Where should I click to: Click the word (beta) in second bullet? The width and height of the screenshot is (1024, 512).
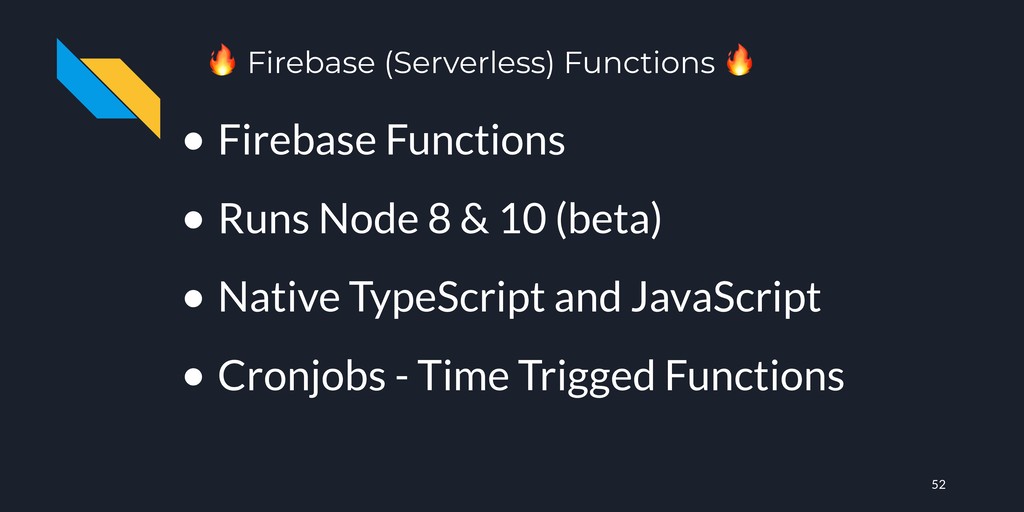(x=608, y=219)
